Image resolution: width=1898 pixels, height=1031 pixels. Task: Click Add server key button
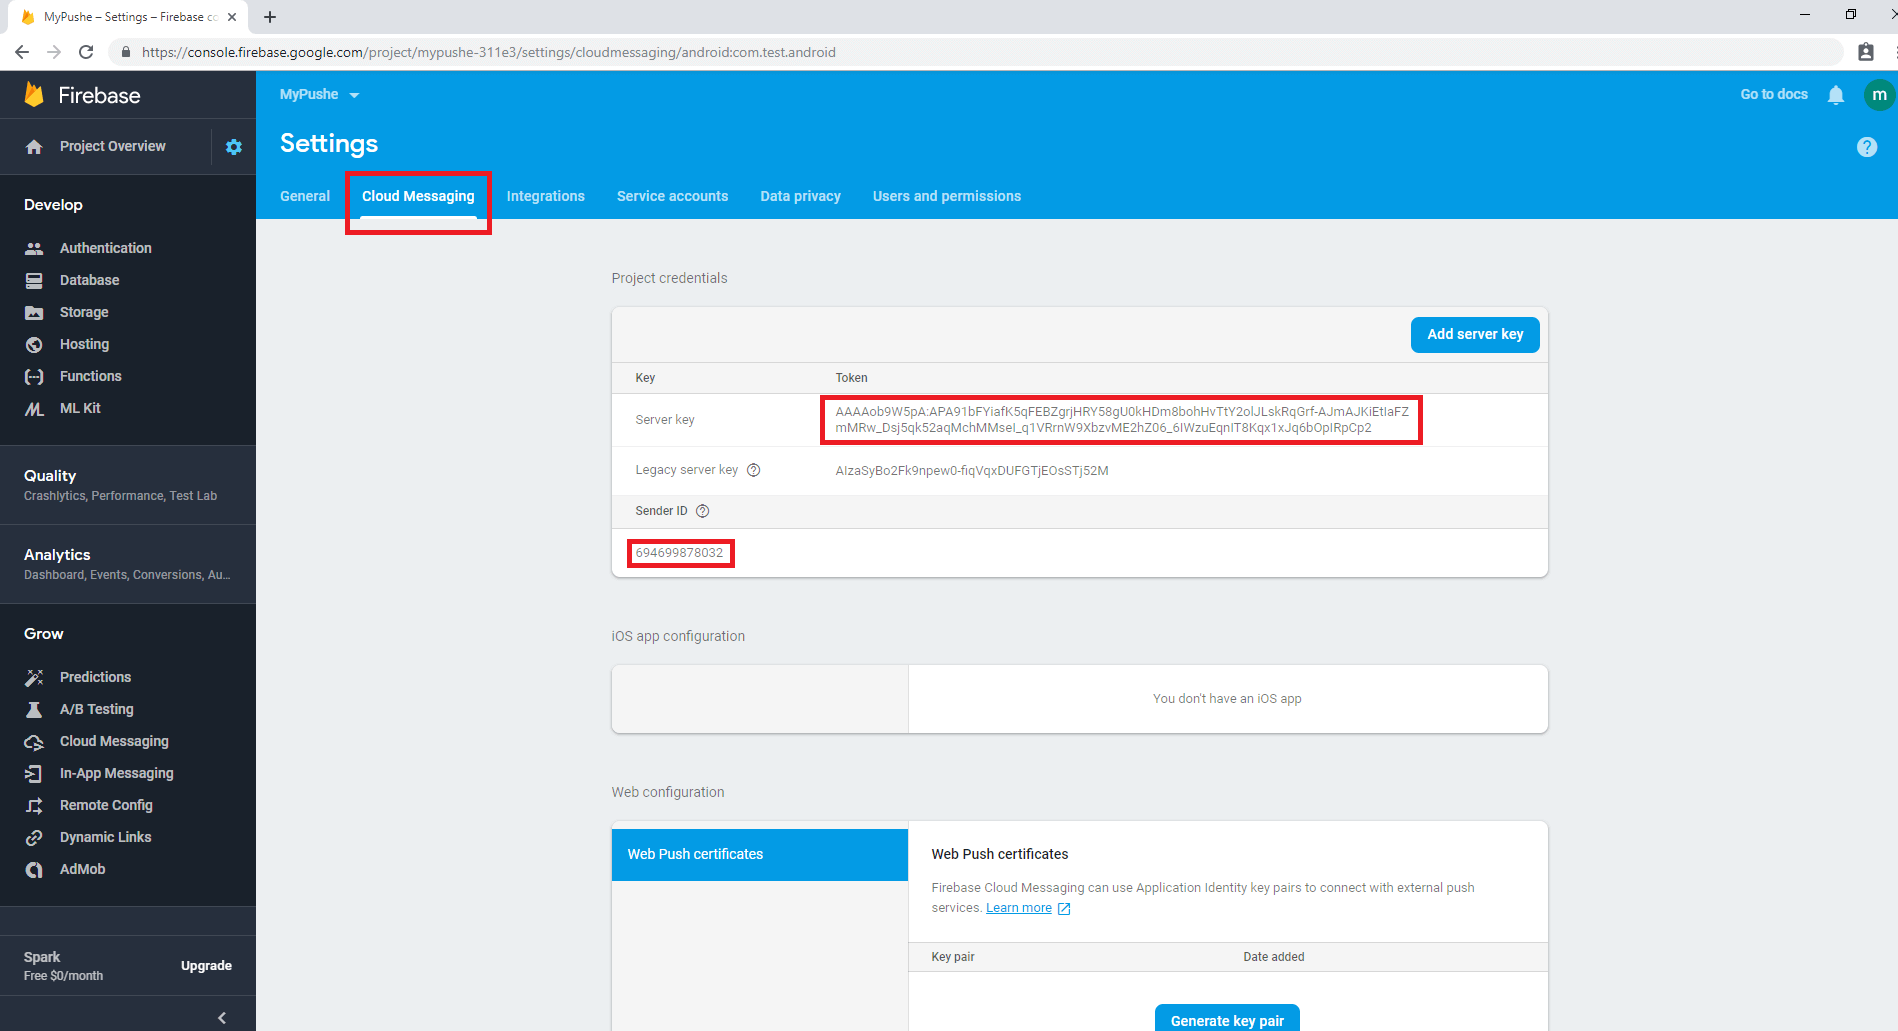tap(1475, 335)
